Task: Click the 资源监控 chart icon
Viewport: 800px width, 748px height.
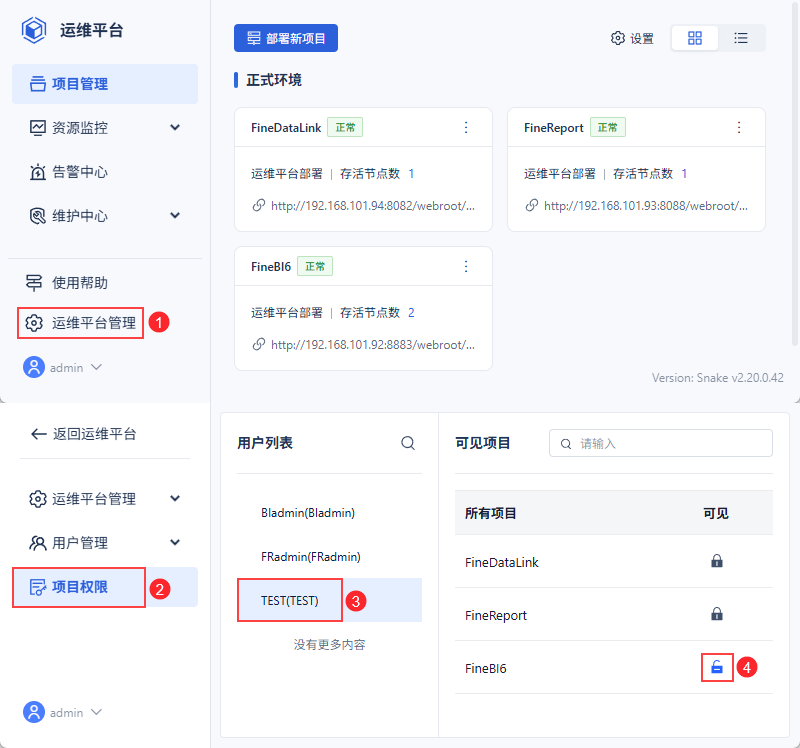Action: coord(37,128)
